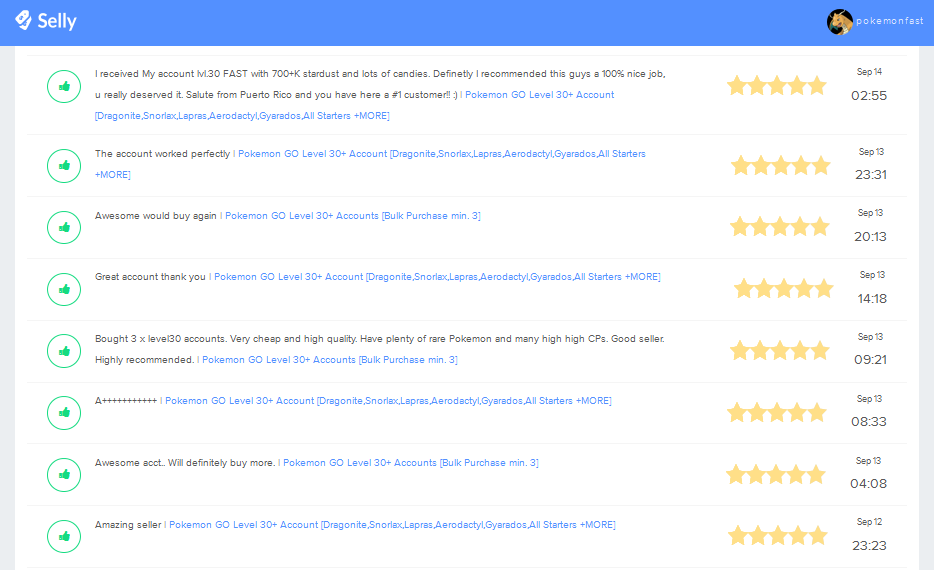The width and height of the screenshot is (934, 570).
Task: Click the '23:31' timestamp
Action: pos(871,175)
